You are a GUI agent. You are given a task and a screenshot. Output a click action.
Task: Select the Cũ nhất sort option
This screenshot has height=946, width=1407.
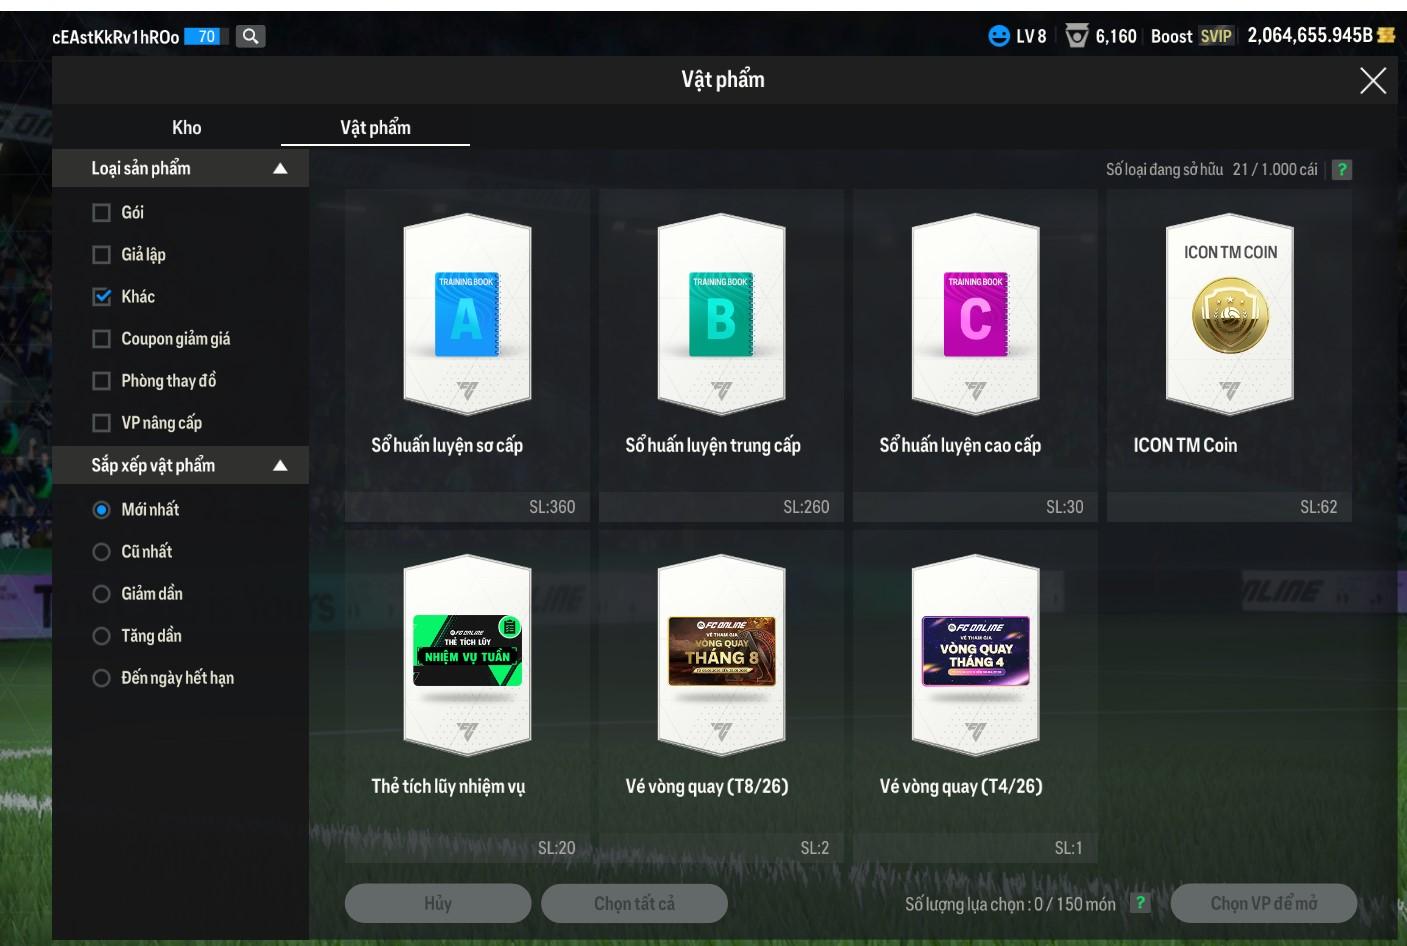[101, 551]
